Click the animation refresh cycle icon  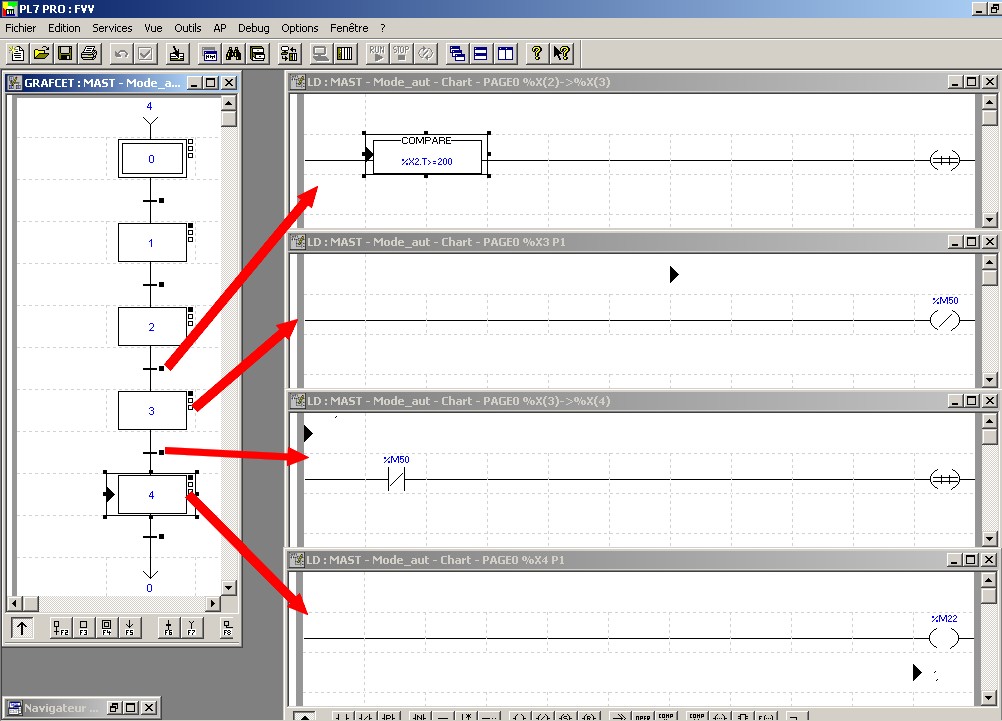[x=426, y=54]
